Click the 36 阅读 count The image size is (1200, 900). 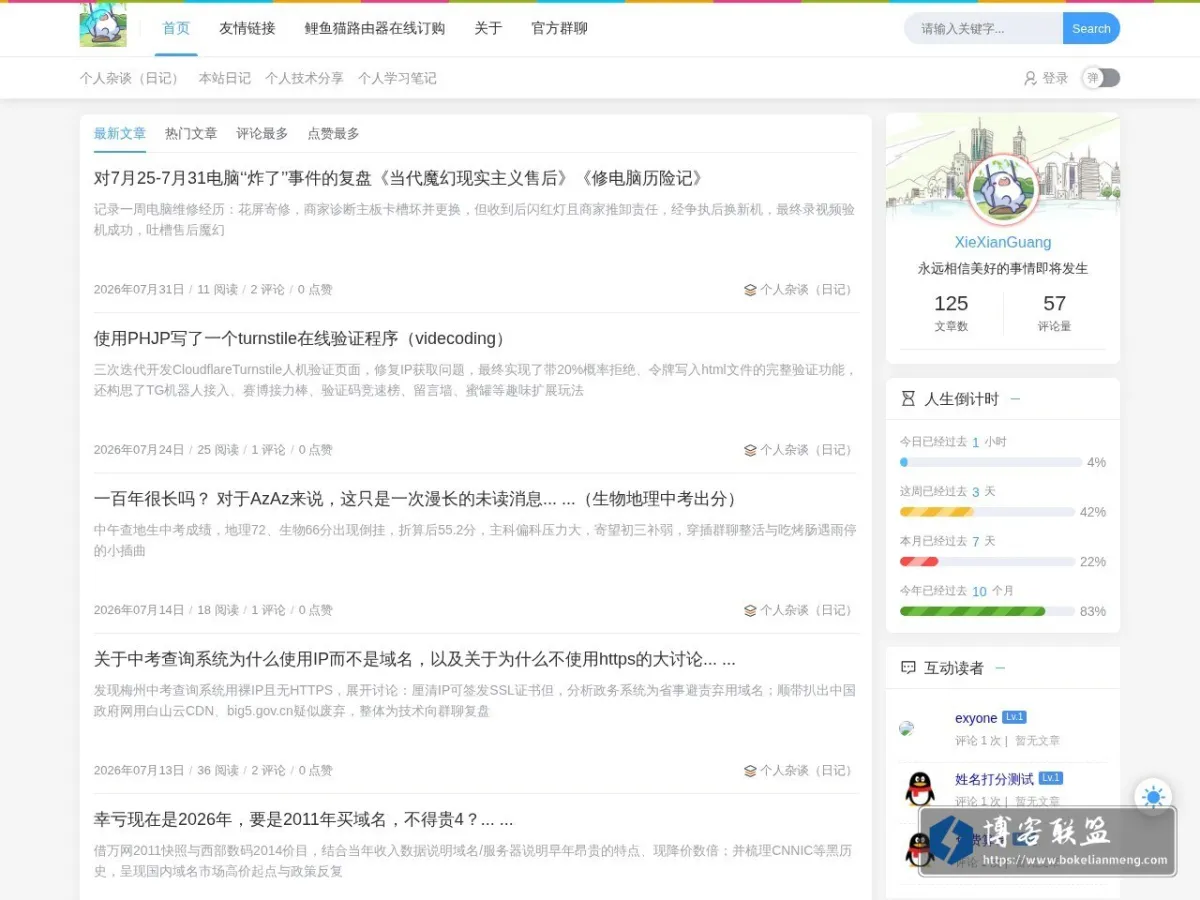point(218,770)
